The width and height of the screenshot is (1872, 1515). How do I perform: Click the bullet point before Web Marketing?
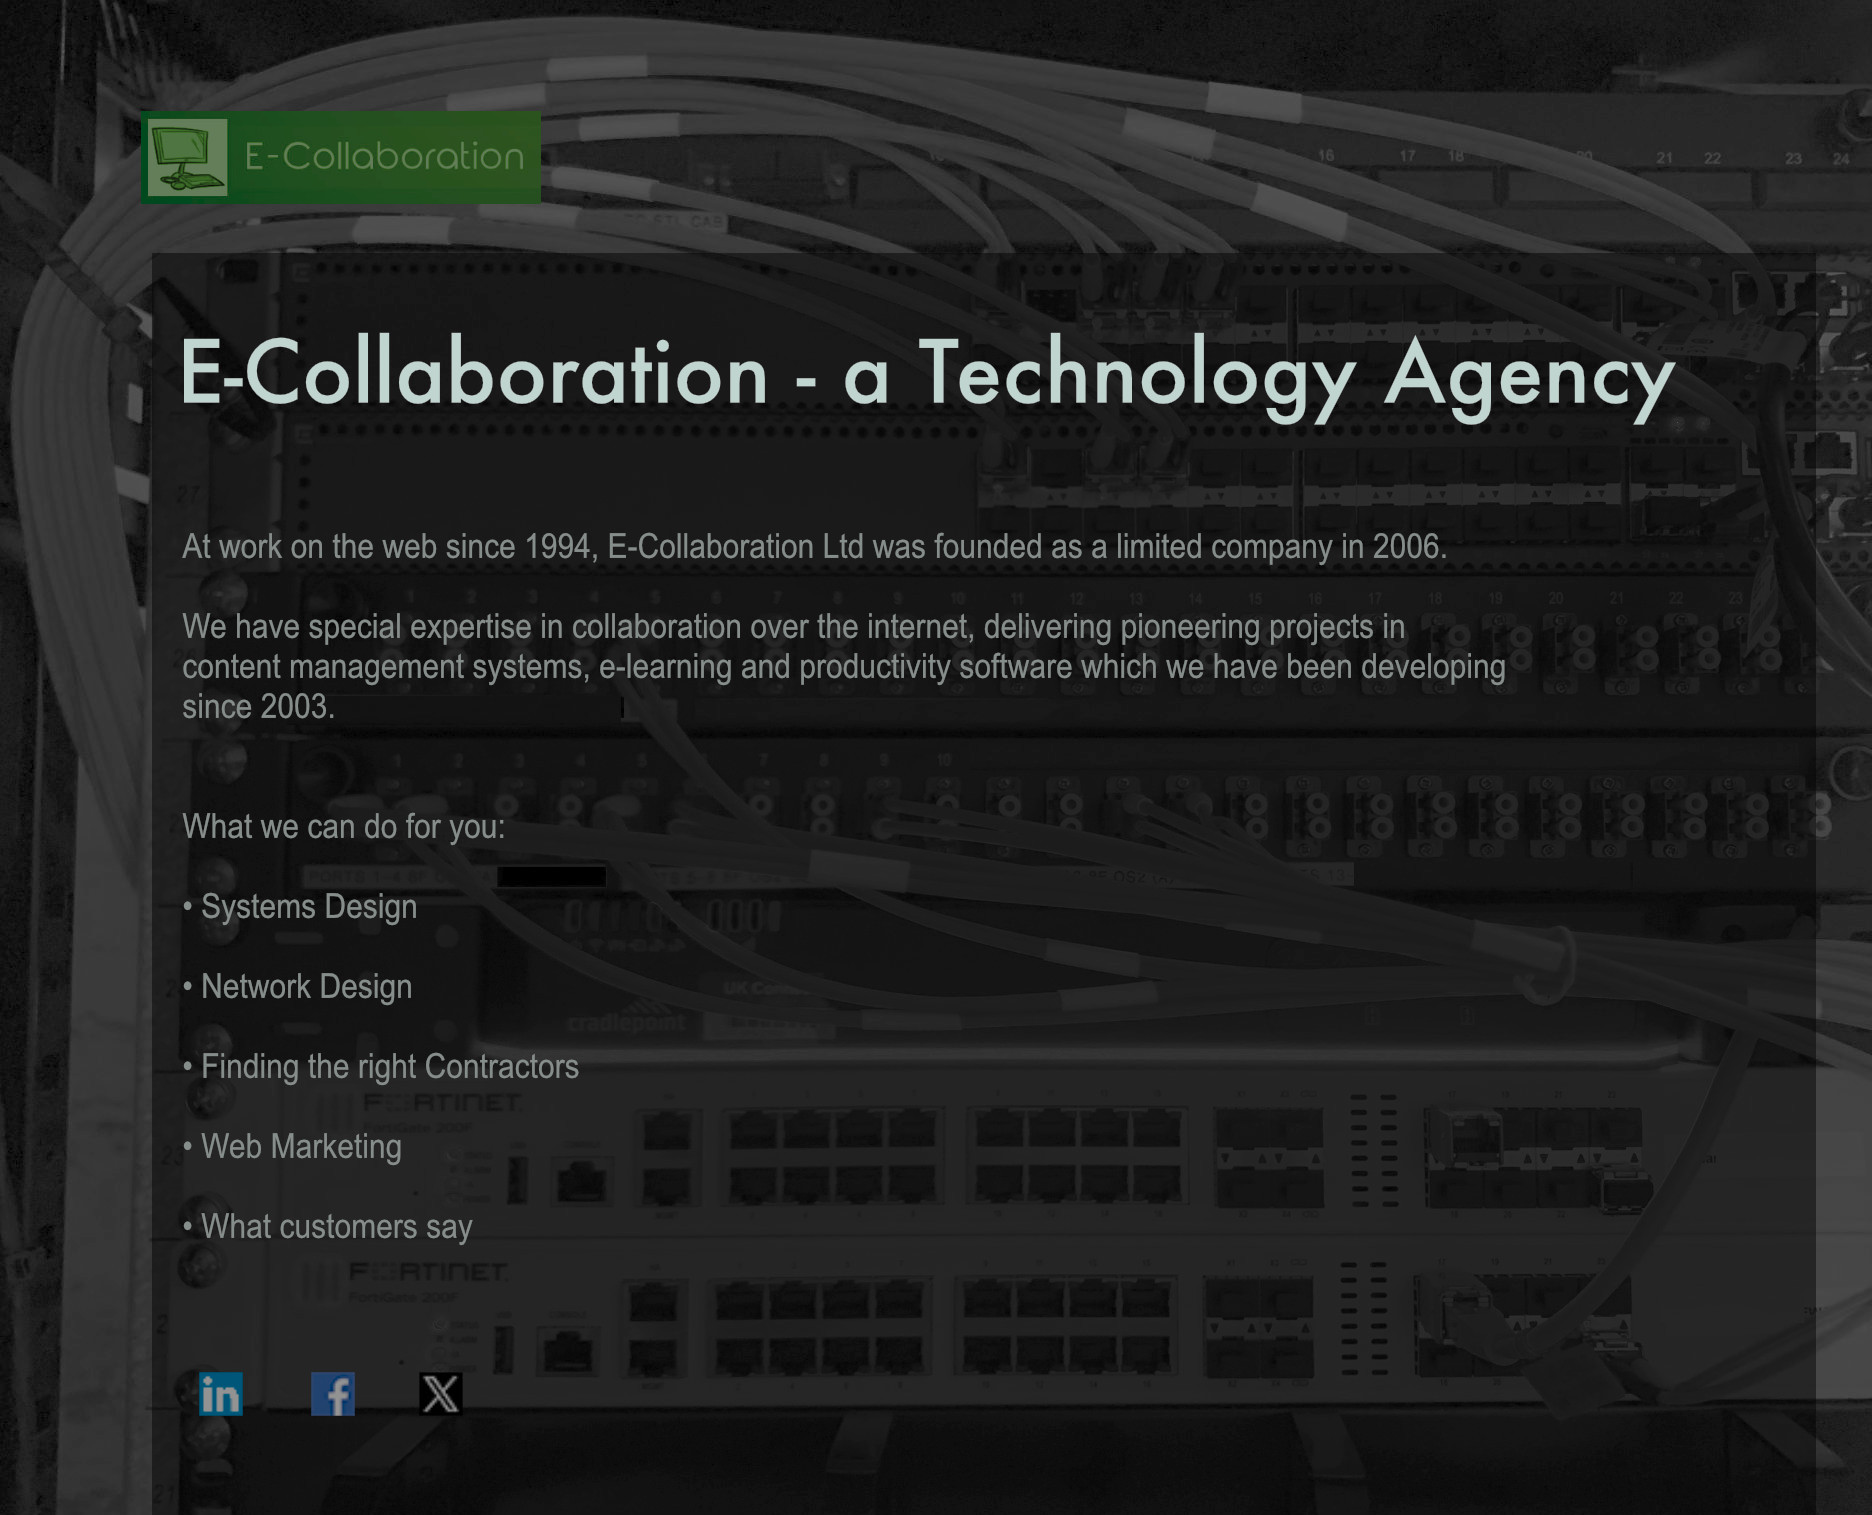click(188, 1147)
